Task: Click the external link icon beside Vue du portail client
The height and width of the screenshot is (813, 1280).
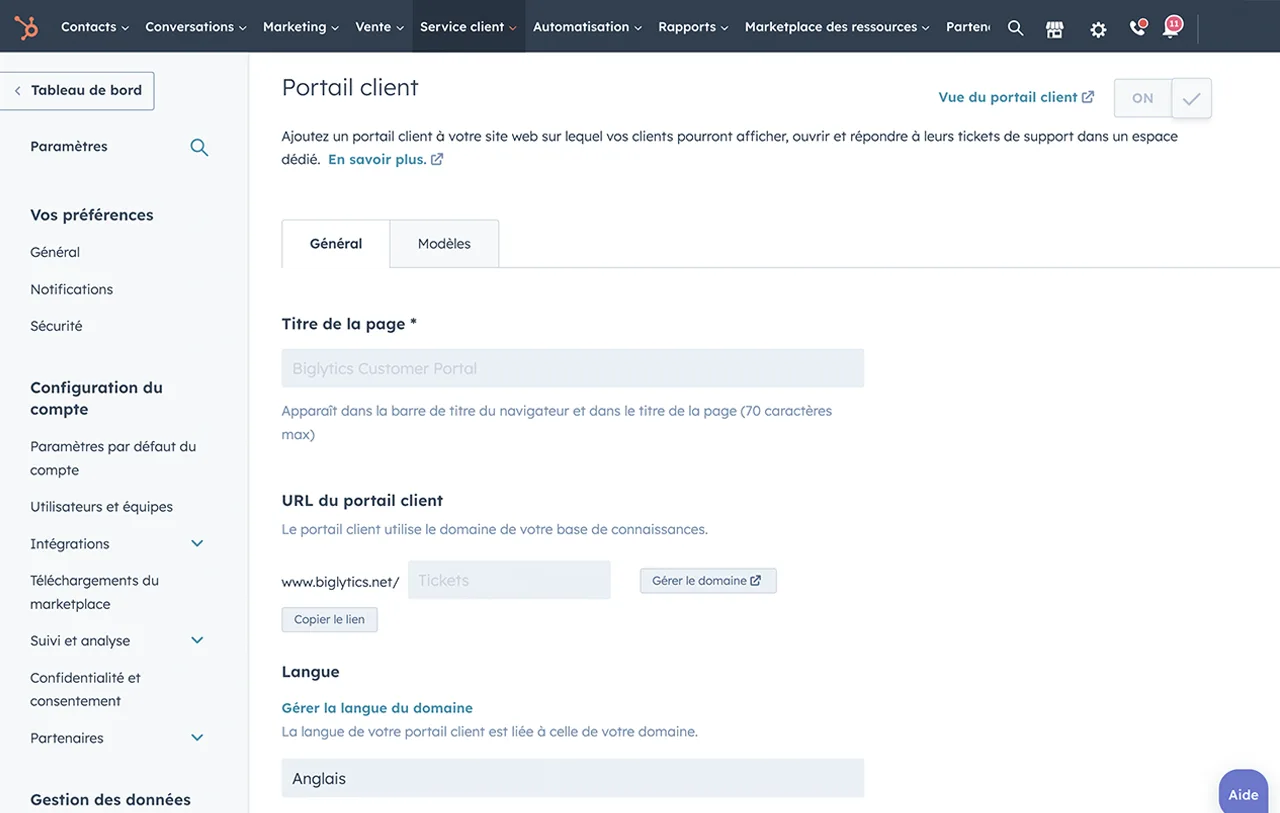Action: [x=1087, y=96]
